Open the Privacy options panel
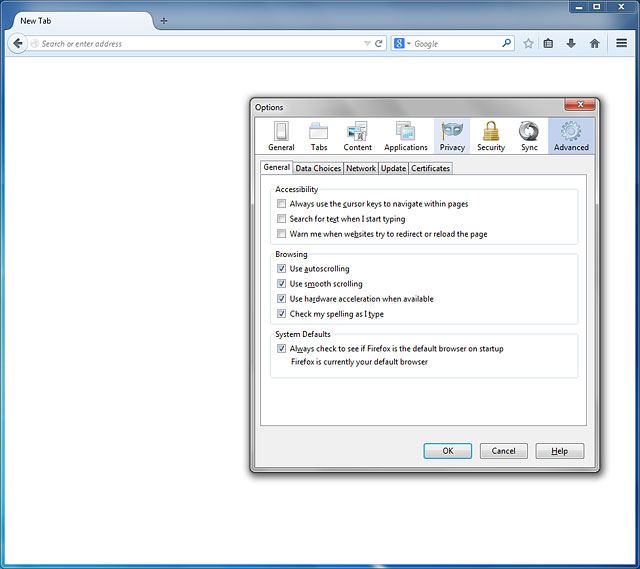 tap(452, 136)
